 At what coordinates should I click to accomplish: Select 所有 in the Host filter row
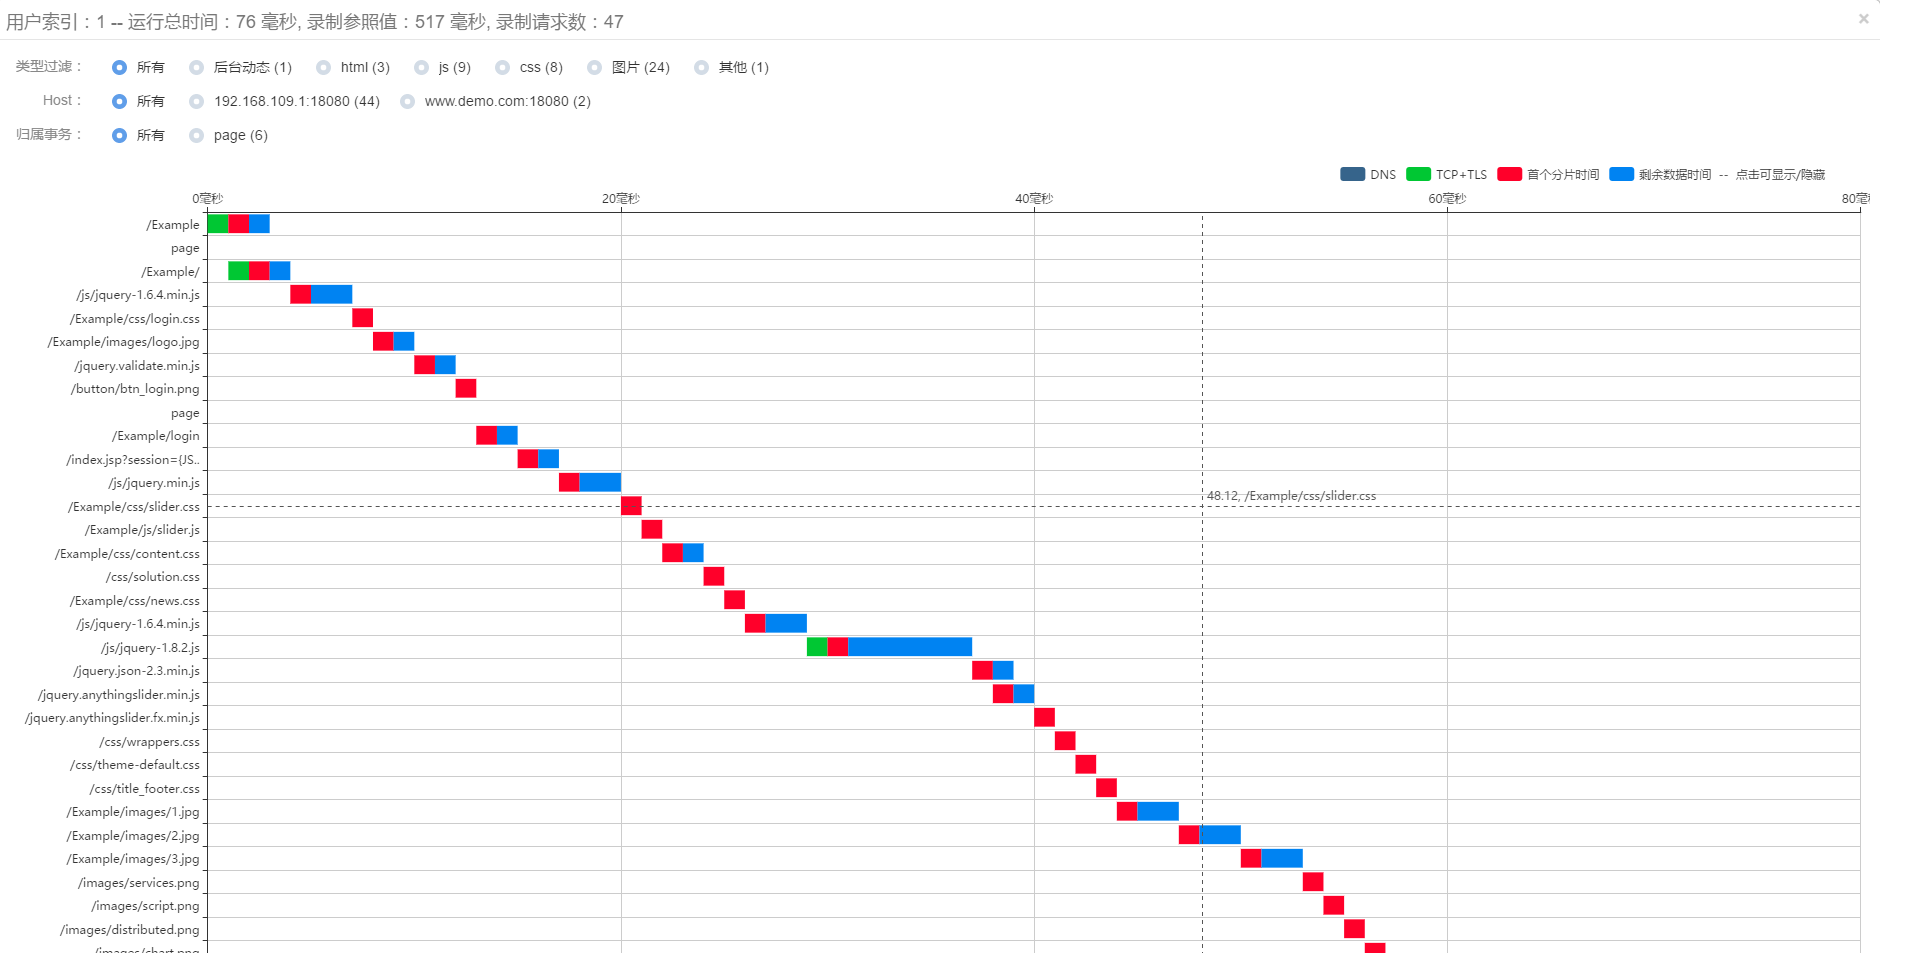coord(120,102)
